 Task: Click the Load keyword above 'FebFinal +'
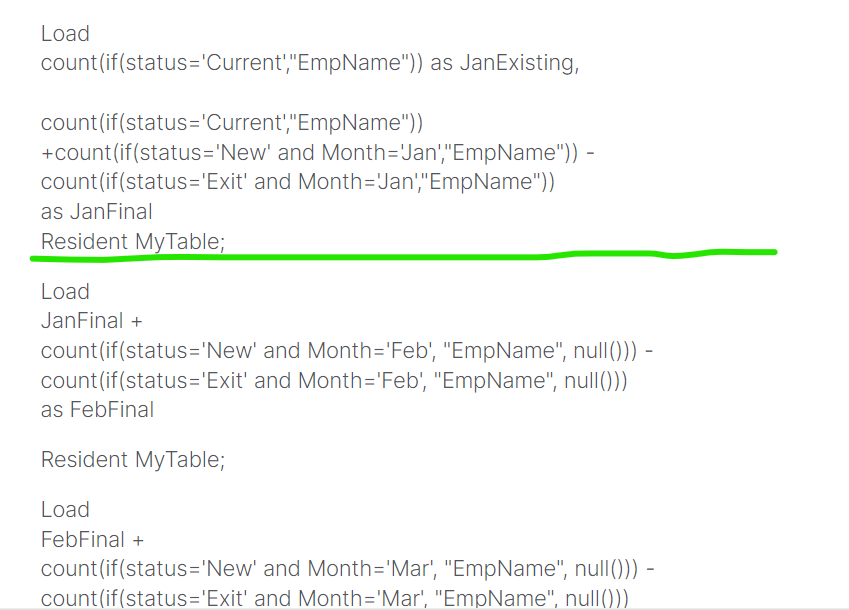pos(65,510)
